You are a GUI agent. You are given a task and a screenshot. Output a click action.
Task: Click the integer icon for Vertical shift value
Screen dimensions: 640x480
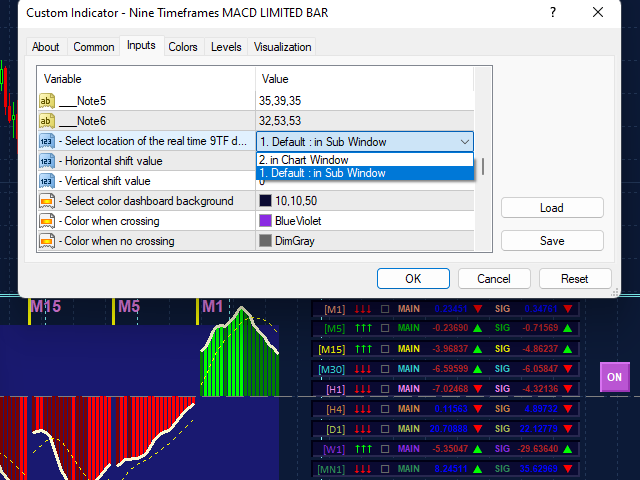click(47, 181)
